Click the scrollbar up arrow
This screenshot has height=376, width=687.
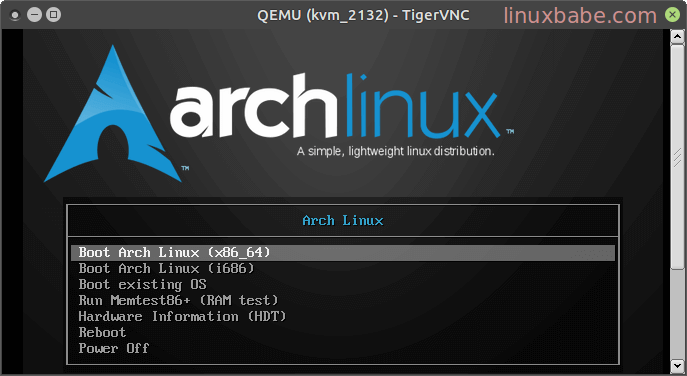click(677, 36)
